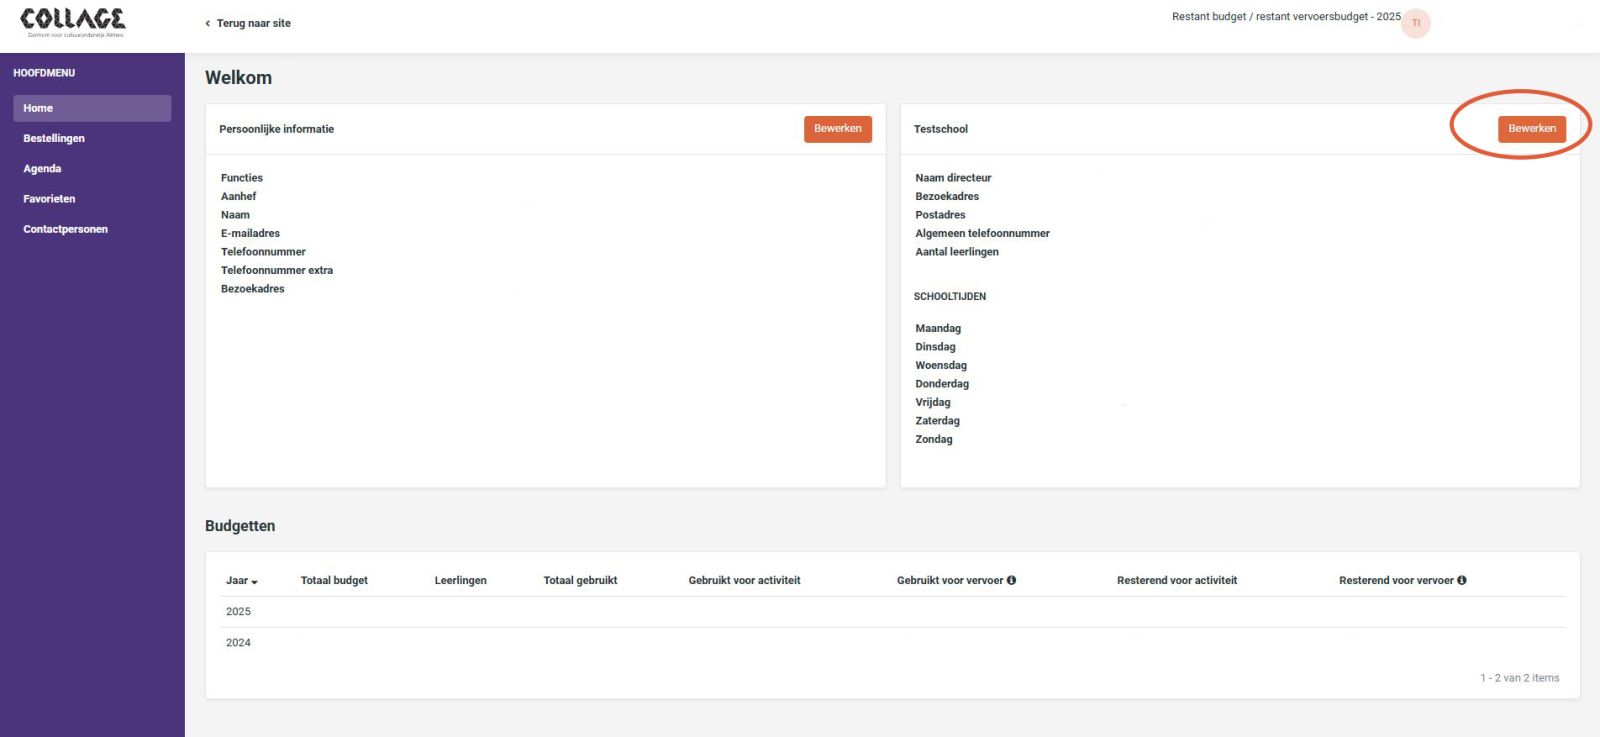Click the 1 - 2 van 2 items pager text
This screenshot has height=737, width=1600.
[x=1519, y=678]
